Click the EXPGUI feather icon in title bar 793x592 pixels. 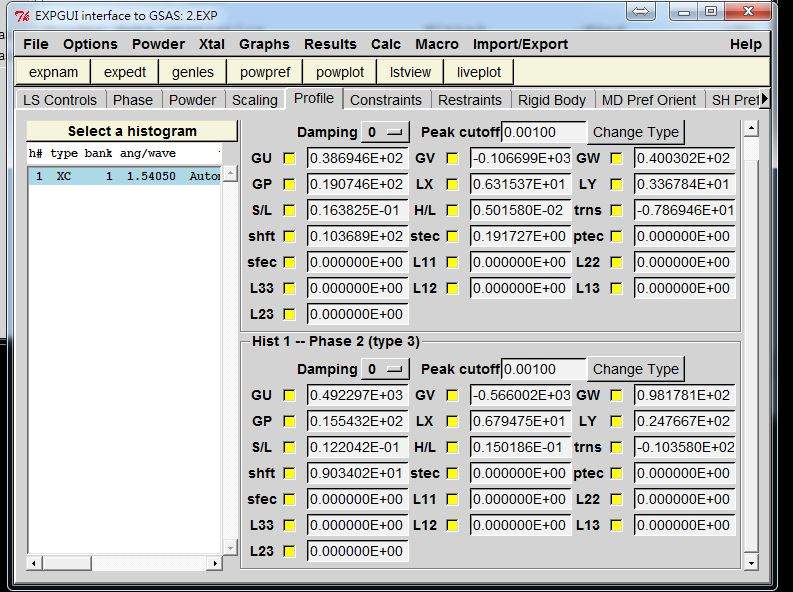click(x=22, y=16)
